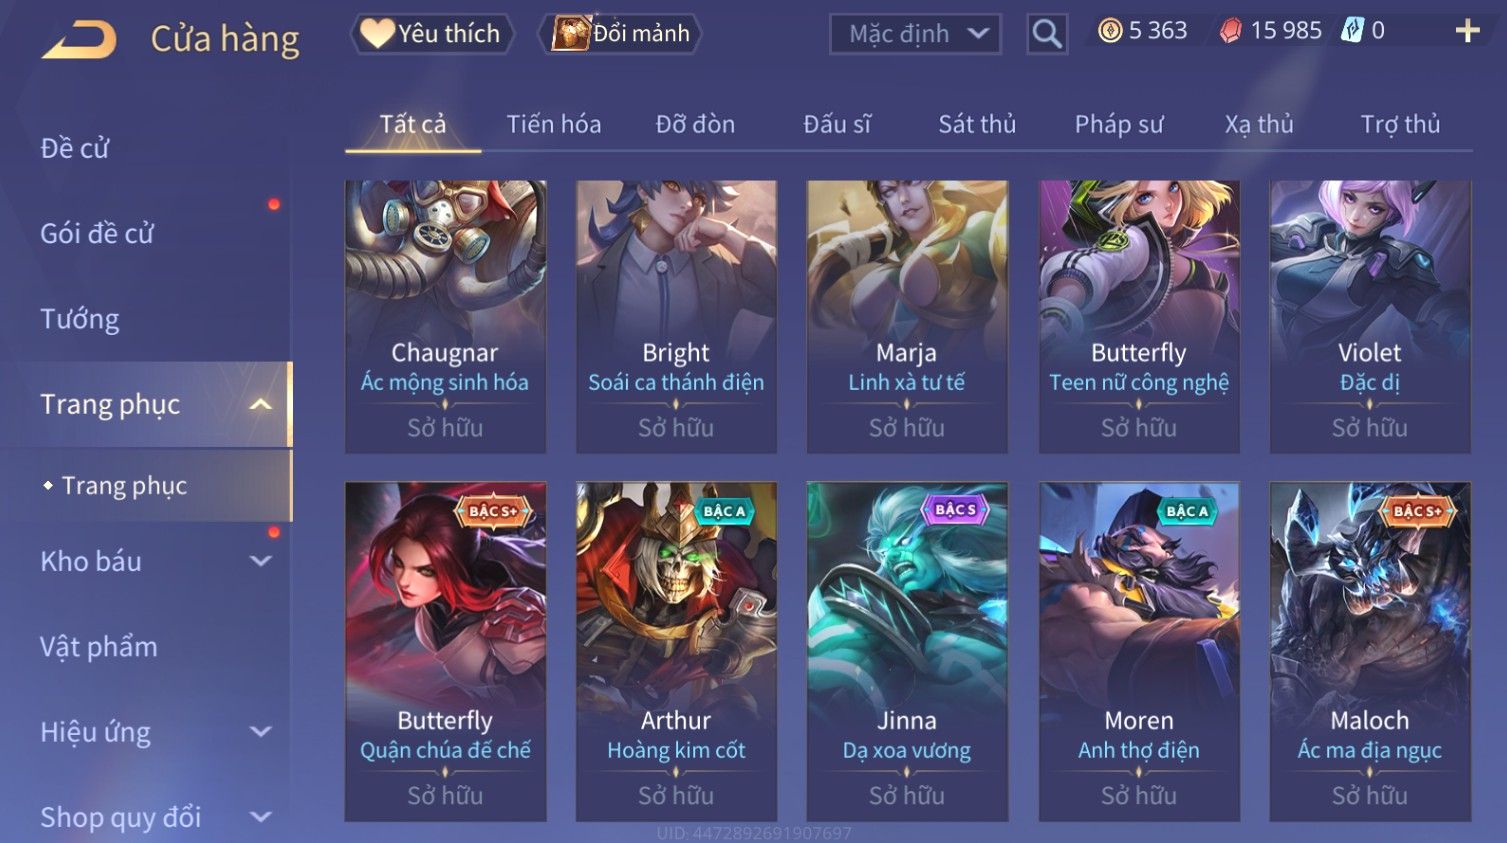Click the red ruby currency icon
Screen dimensions: 1507x843
click(x=1231, y=31)
